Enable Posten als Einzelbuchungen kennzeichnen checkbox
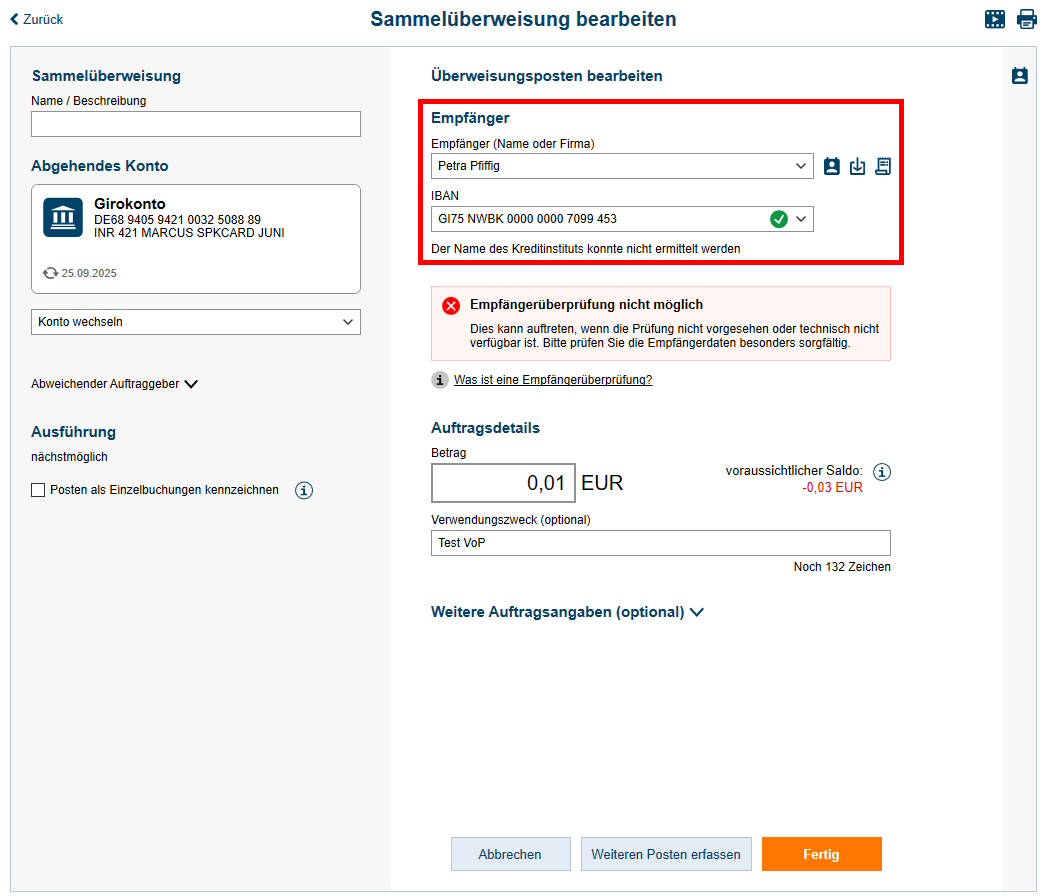Viewport: 1043px width, 896px height. [x=39, y=490]
